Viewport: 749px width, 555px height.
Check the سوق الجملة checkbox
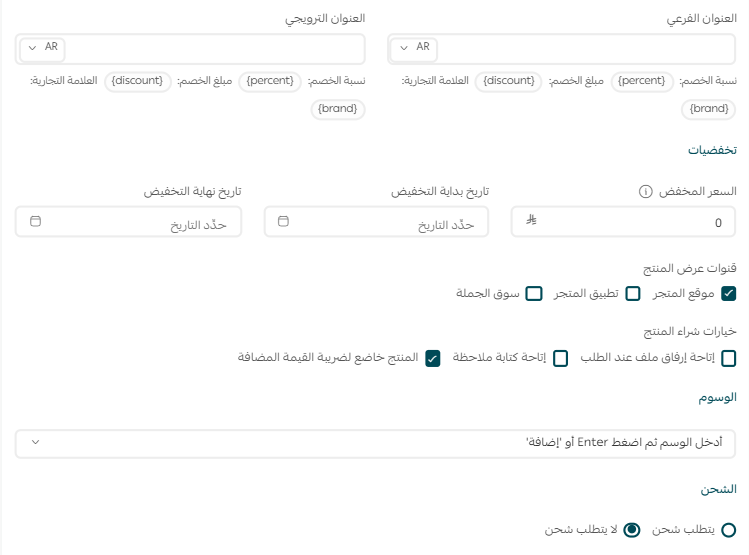[x=534, y=293]
